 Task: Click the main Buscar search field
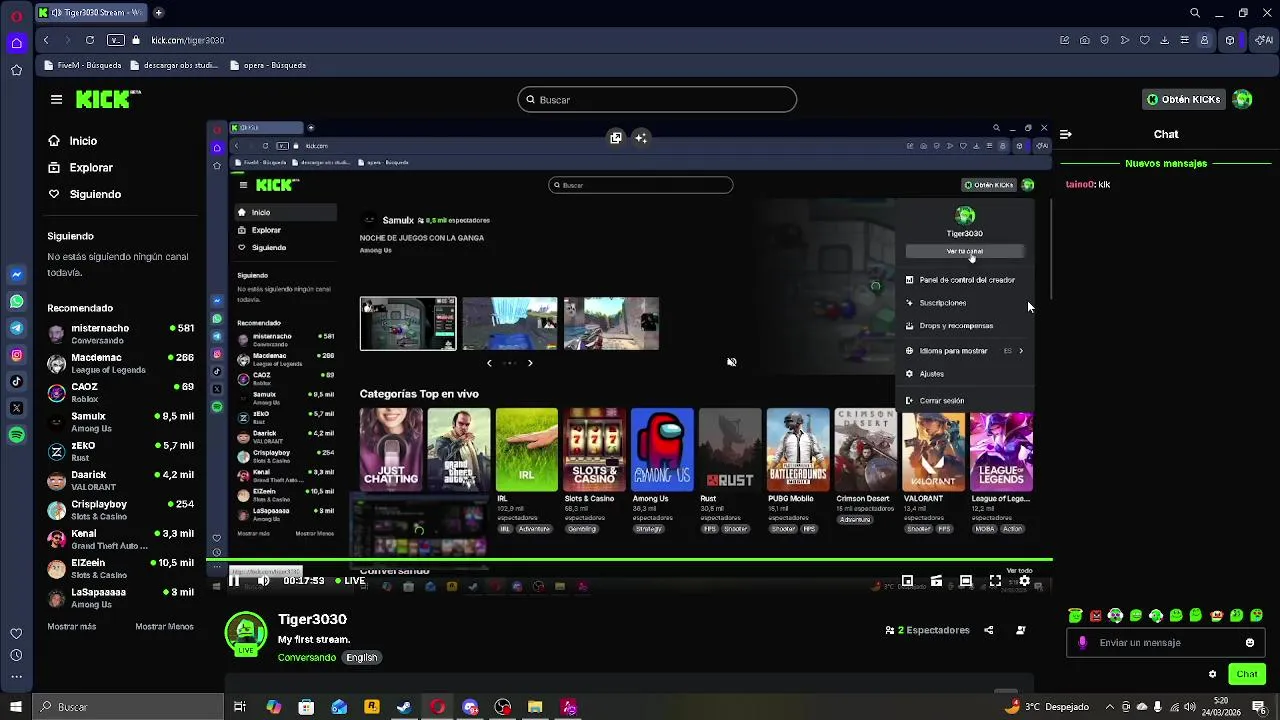657,100
